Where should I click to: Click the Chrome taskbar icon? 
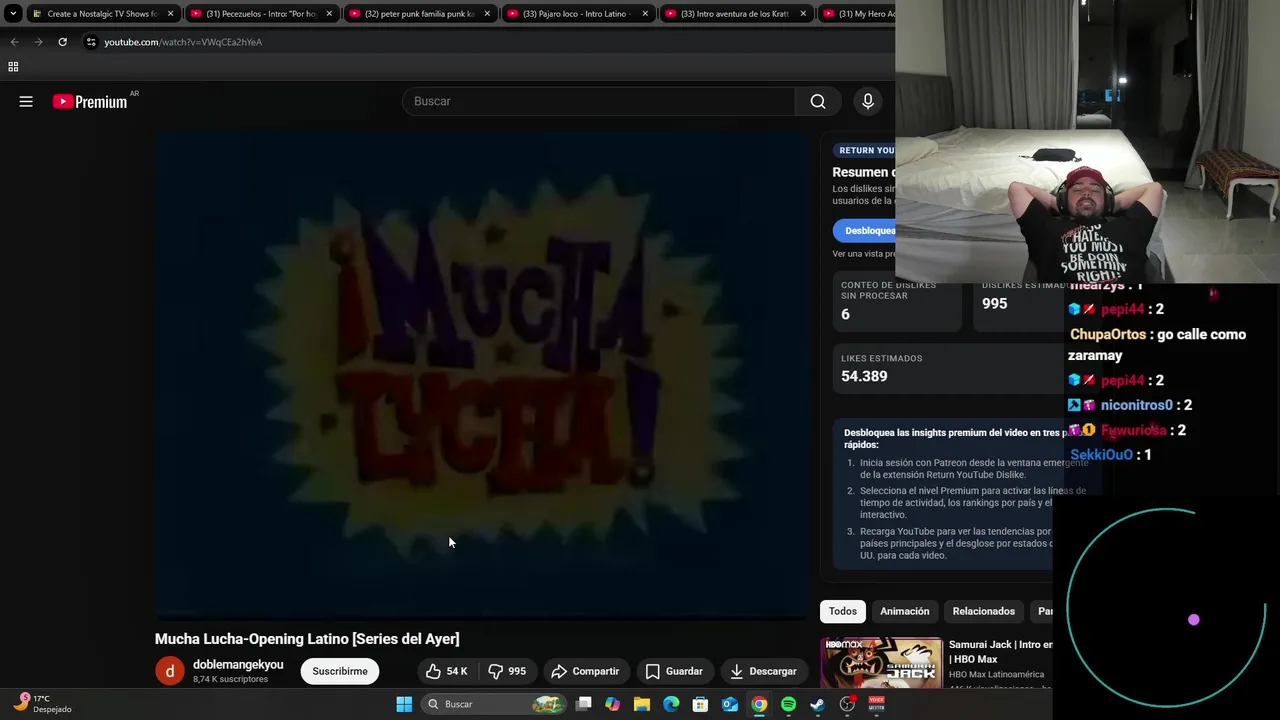[759, 704]
